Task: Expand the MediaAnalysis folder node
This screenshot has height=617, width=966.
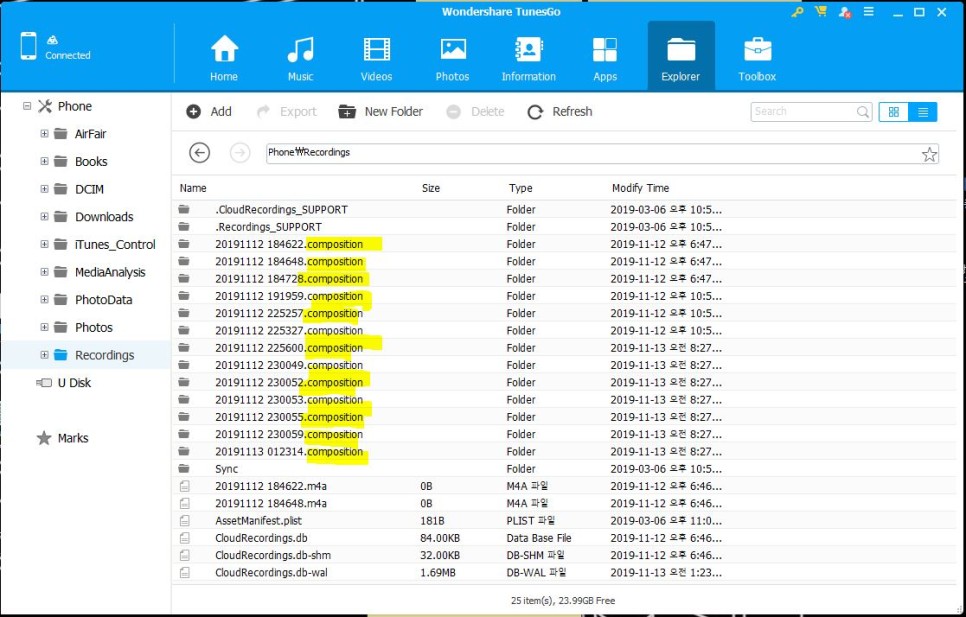Action: click(x=44, y=272)
